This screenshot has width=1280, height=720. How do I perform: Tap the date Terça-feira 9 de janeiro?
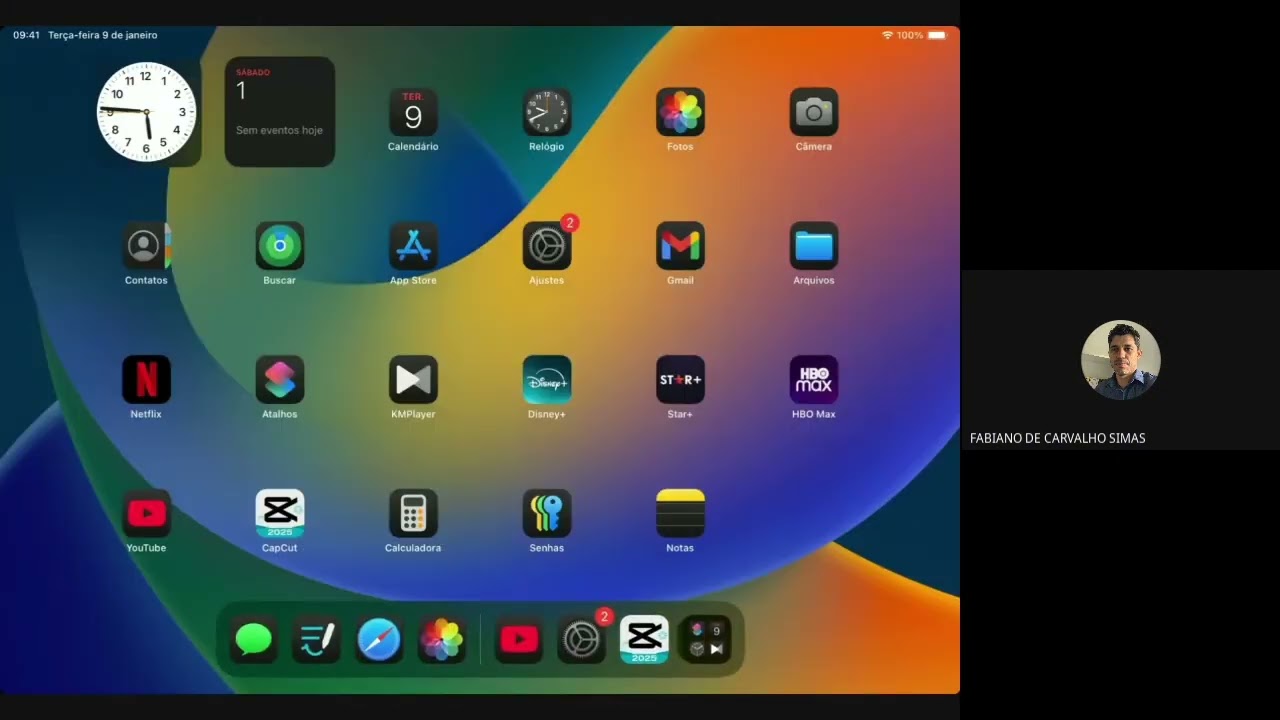pyautogui.click(x=103, y=35)
